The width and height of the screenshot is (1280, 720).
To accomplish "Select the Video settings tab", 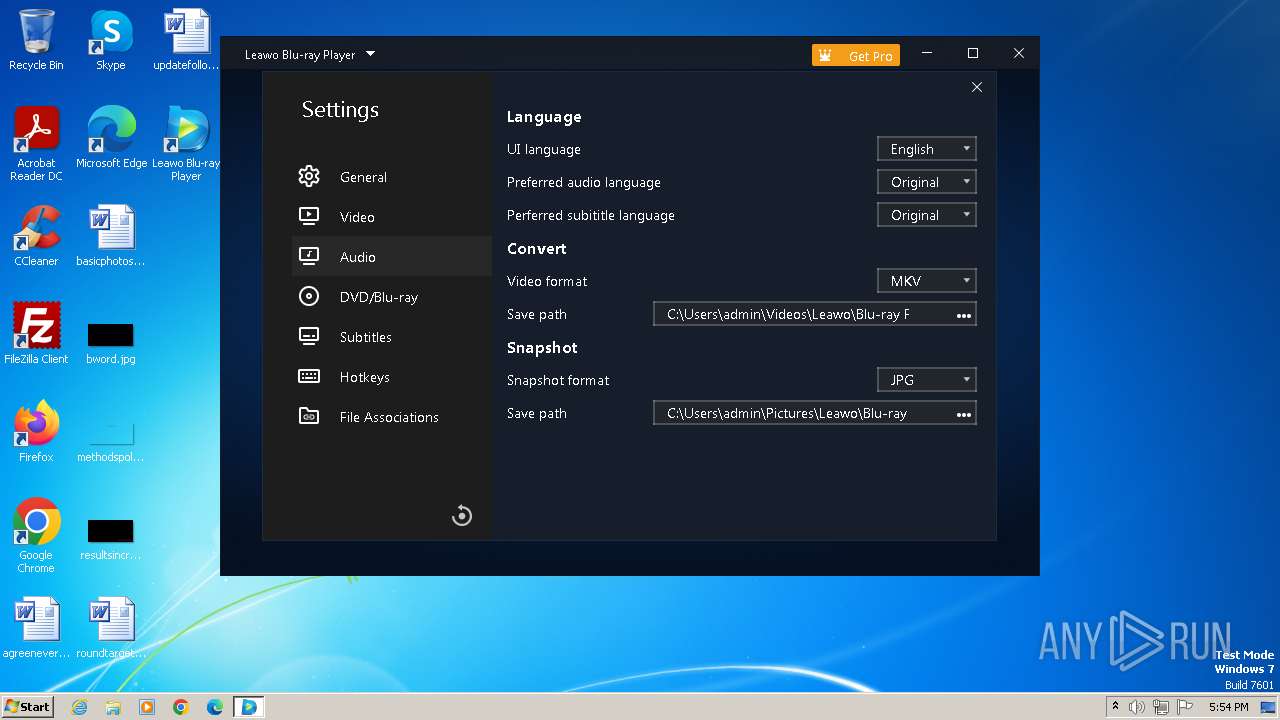I will click(392, 217).
